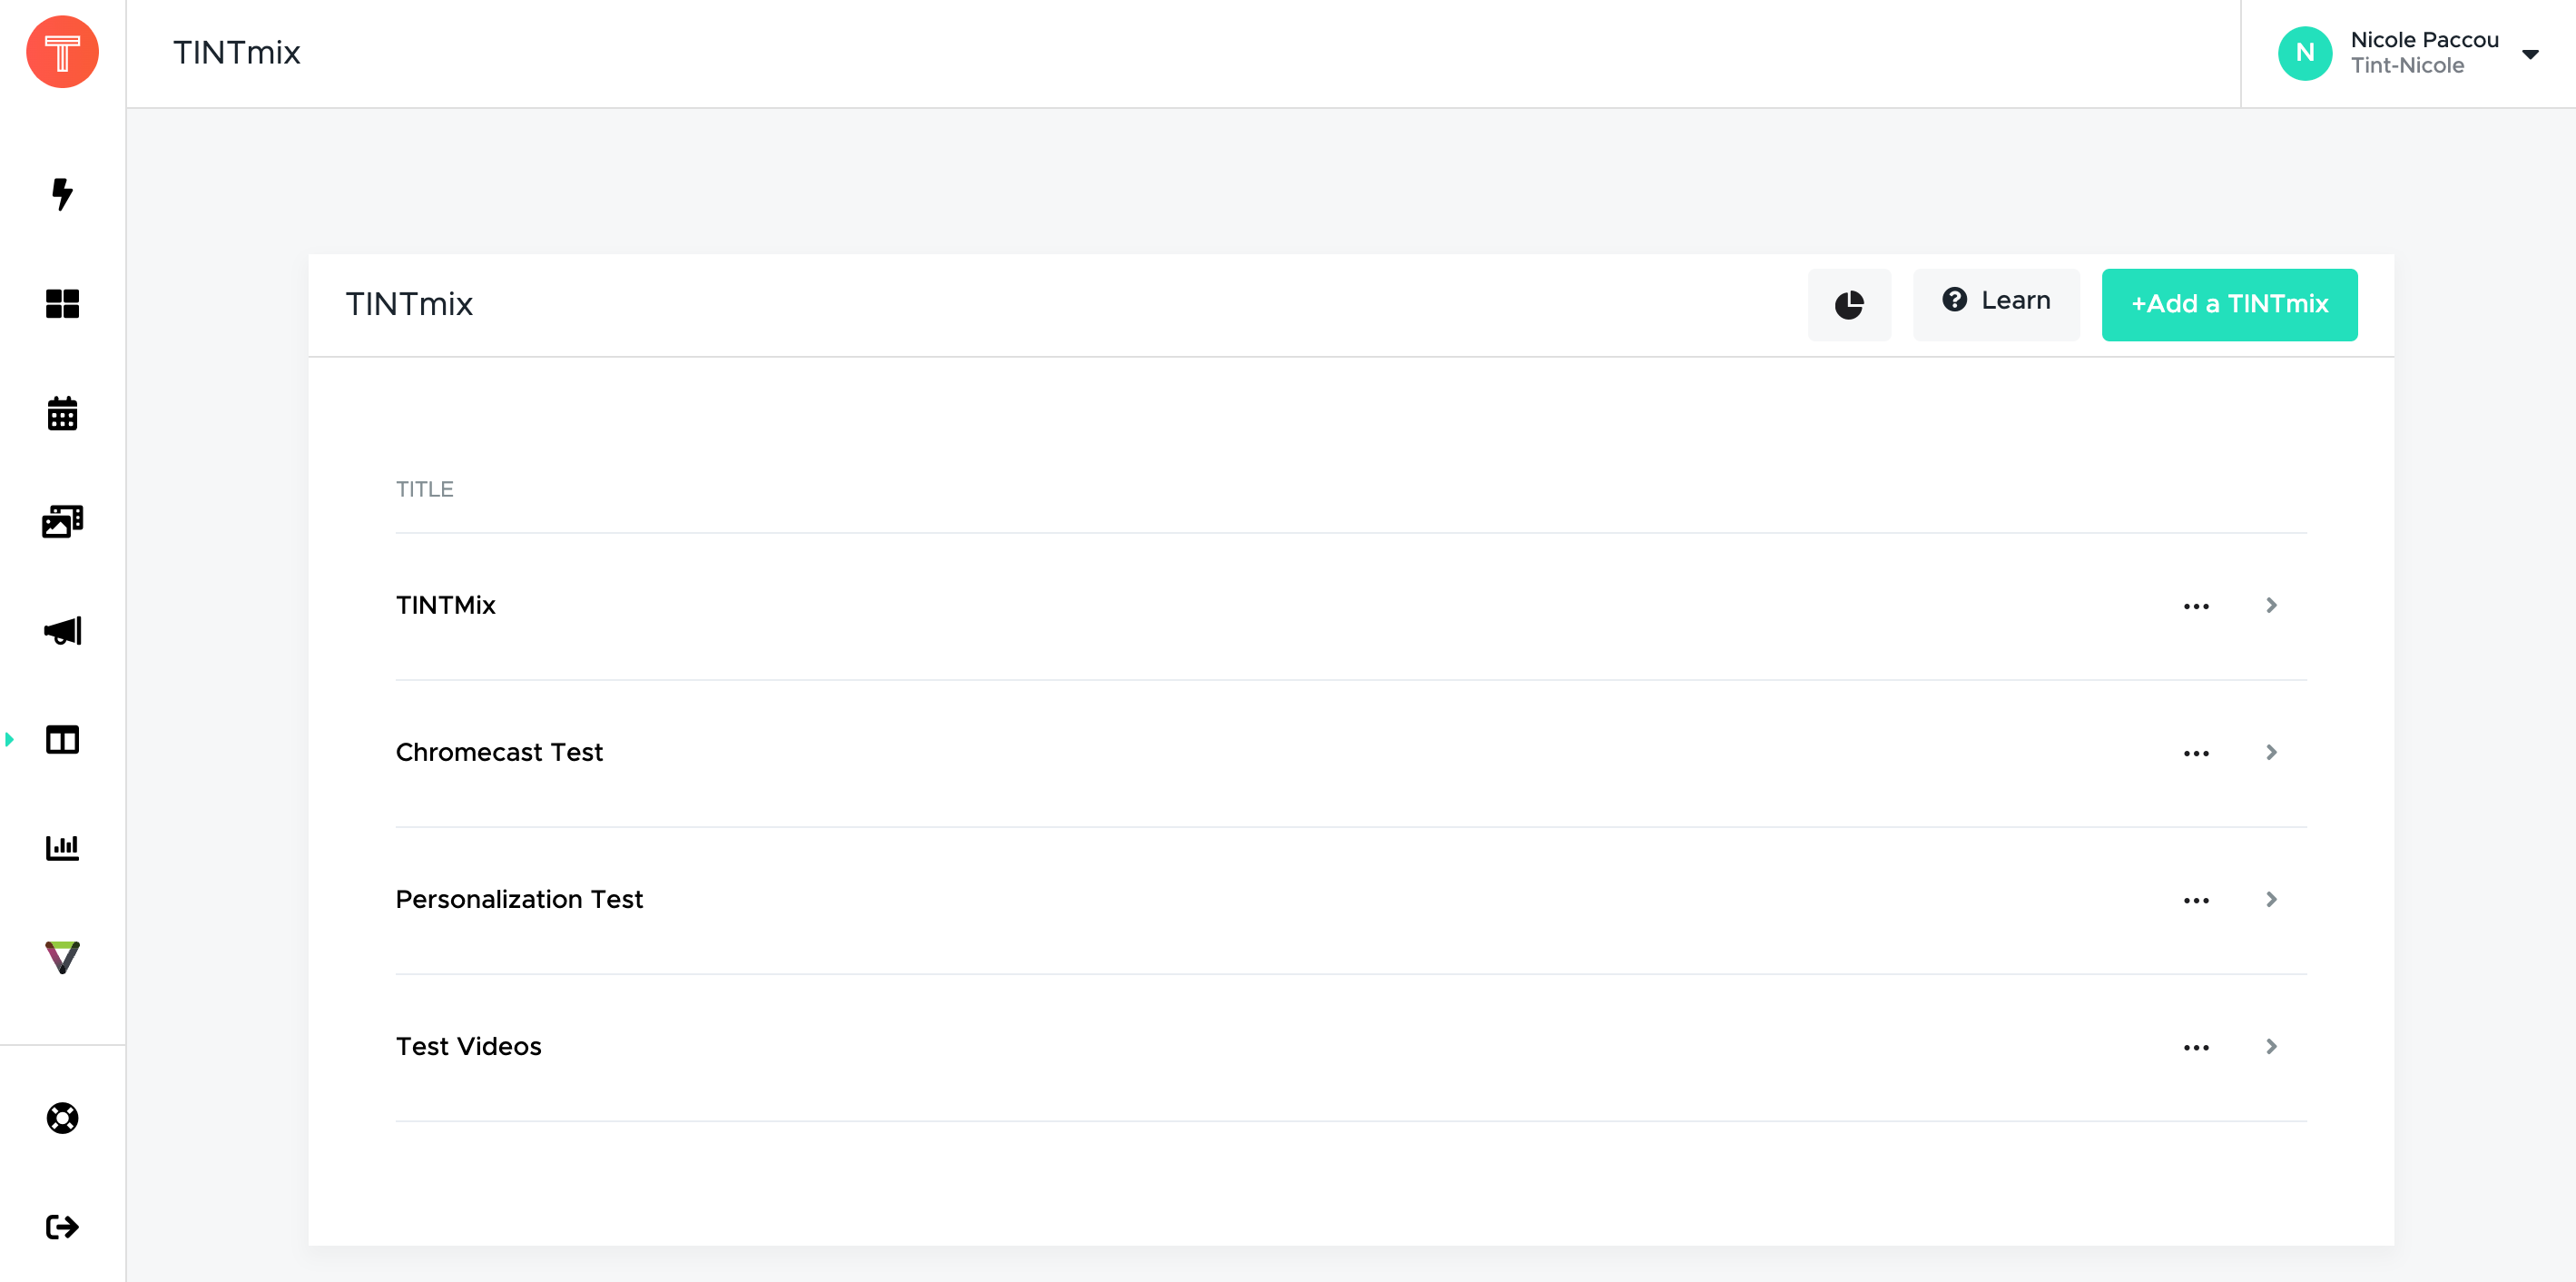Open the image gallery icon in sidebar
The width and height of the screenshot is (2576, 1282).
pos(62,521)
